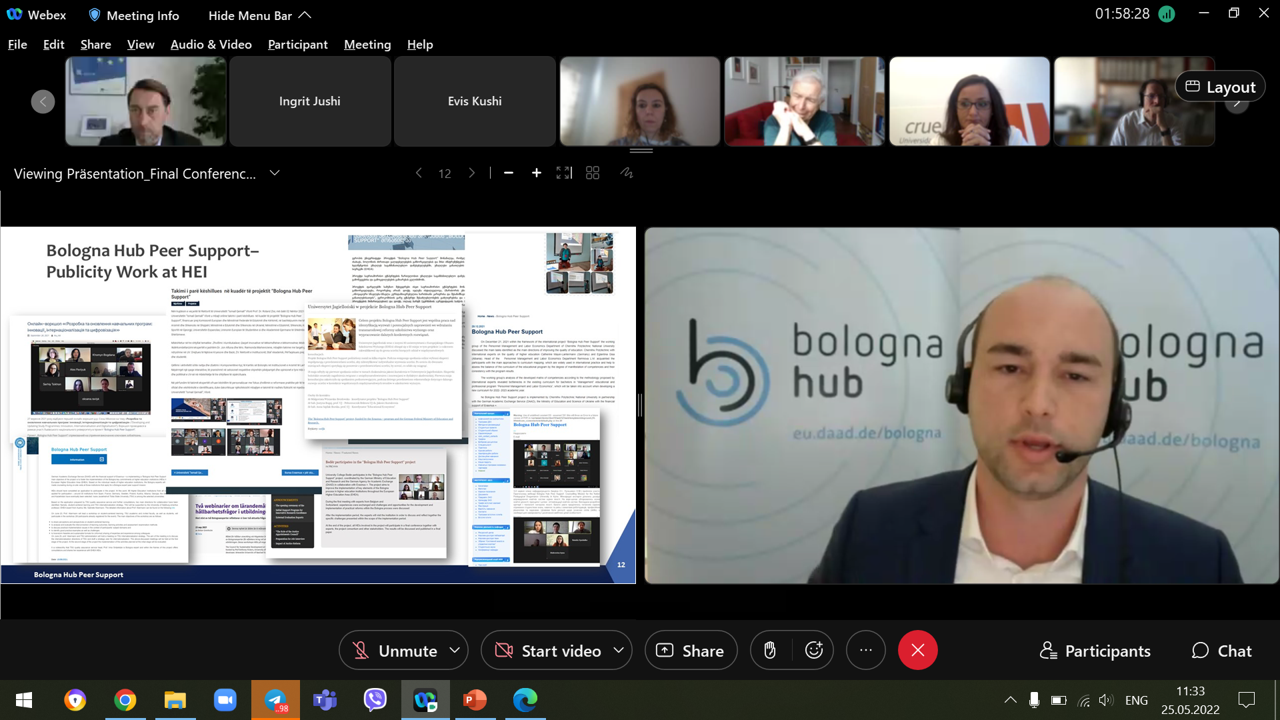Open the Participant menu
The width and height of the screenshot is (1280, 720).
(x=297, y=44)
